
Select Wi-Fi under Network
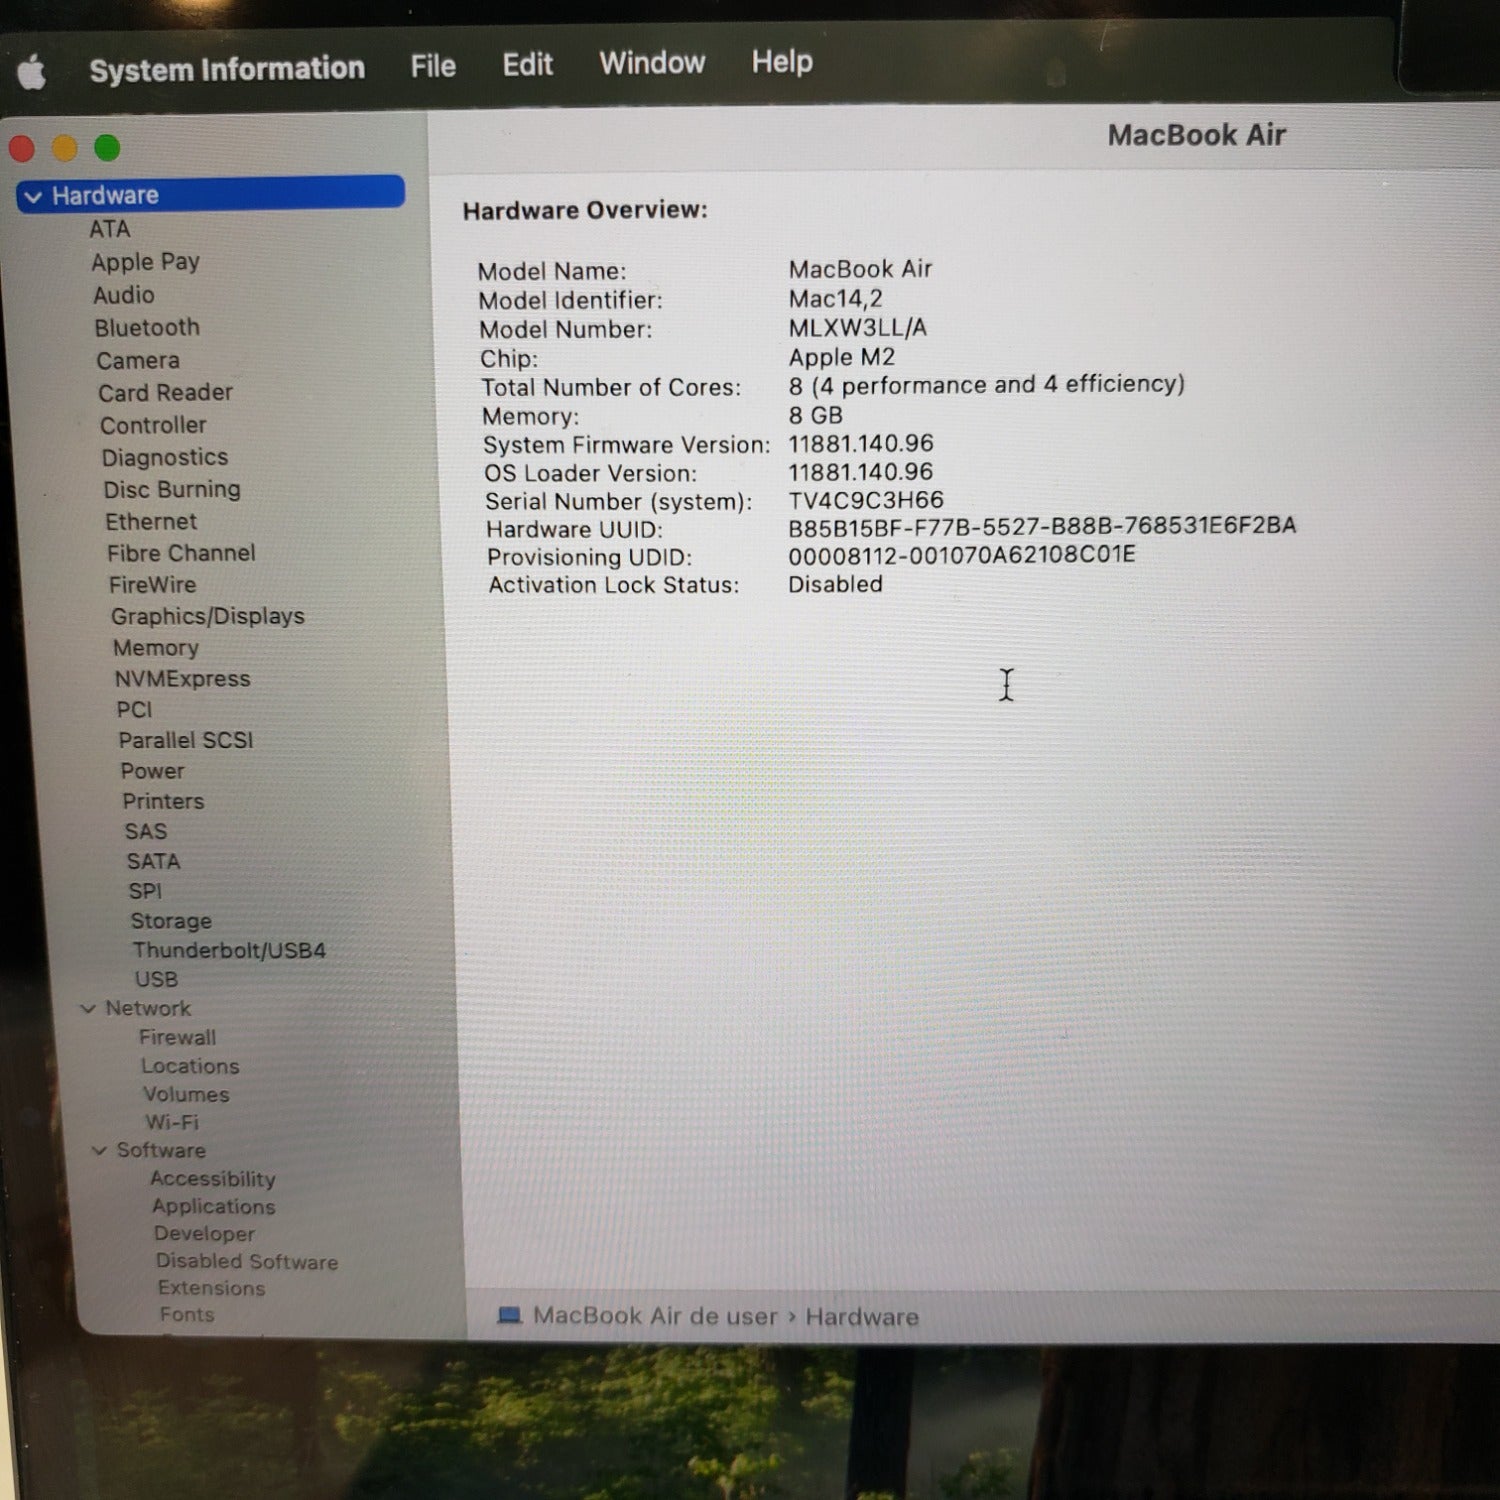[x=171, y=1123]
